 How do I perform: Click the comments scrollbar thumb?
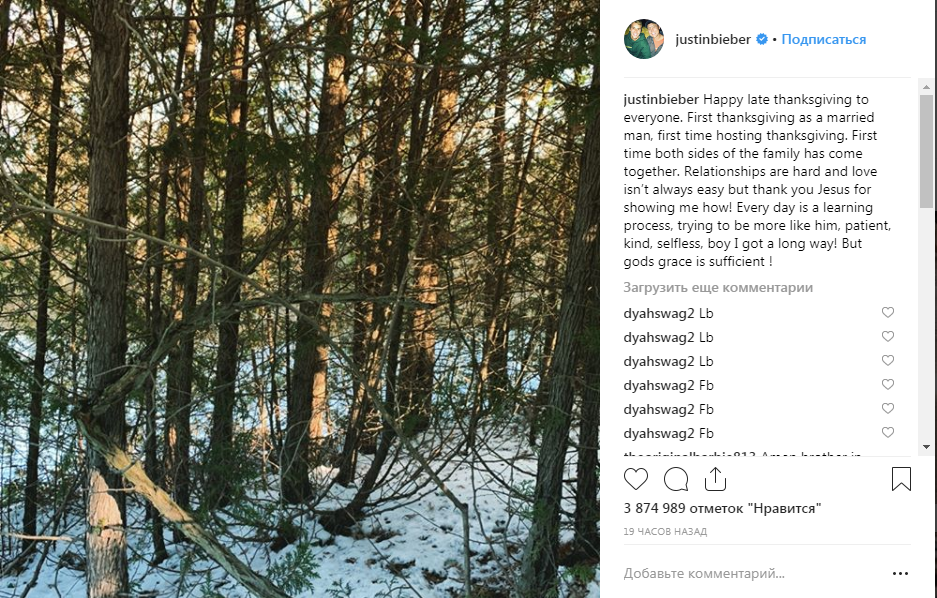pos(926,150)
